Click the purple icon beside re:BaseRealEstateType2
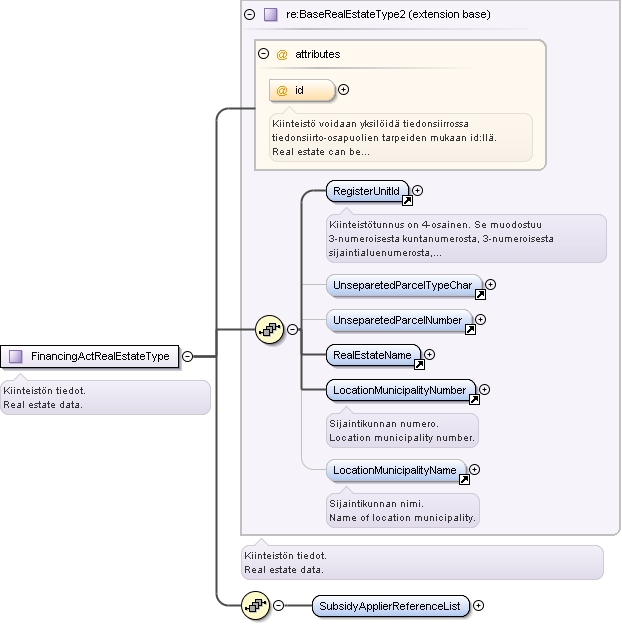 point(271,15)
